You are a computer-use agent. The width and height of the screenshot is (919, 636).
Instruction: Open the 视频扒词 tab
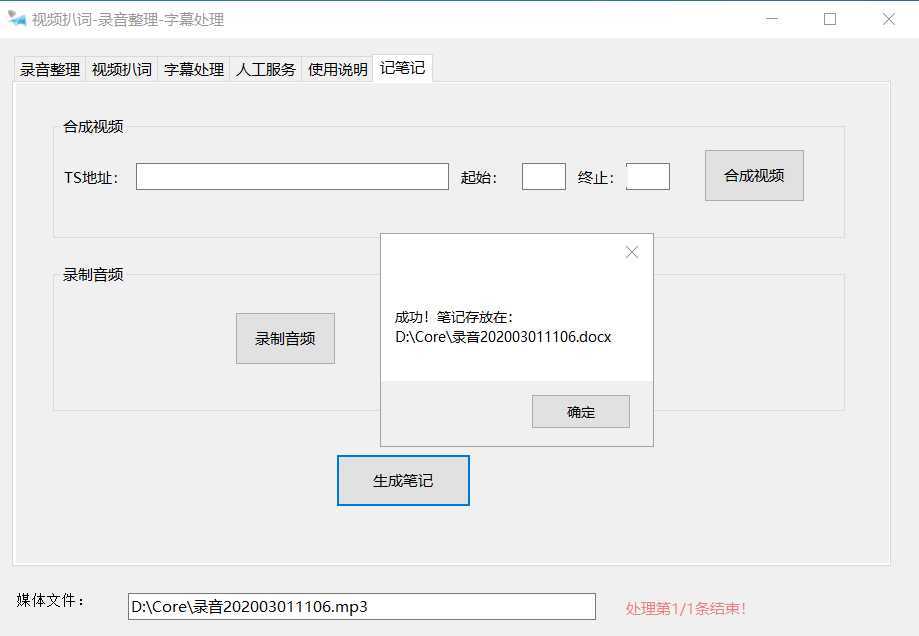[x=120, y=68]
